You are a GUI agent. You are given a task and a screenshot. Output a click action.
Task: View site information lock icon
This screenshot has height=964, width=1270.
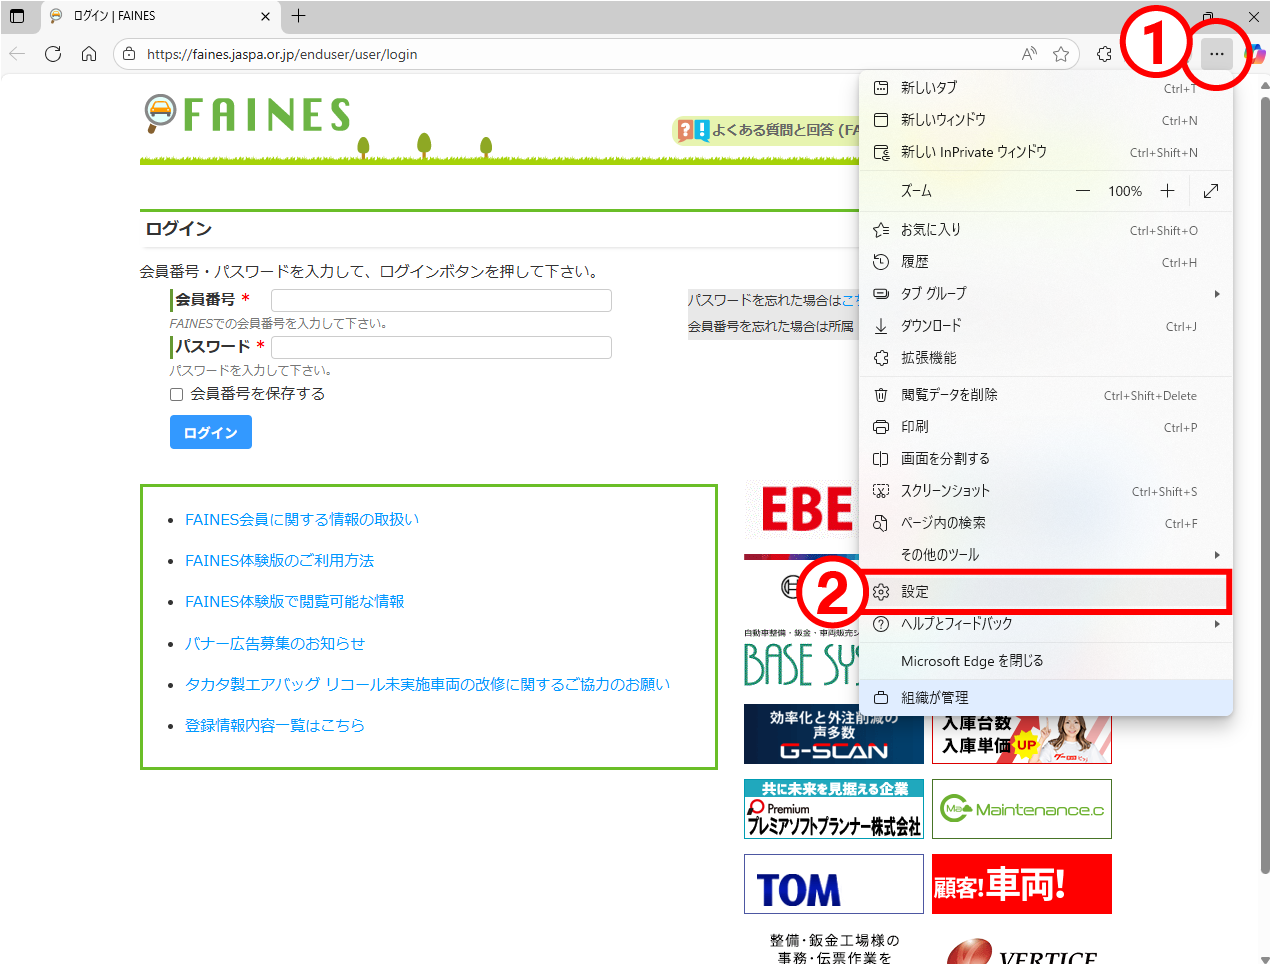pyautogui.click(x=129, y=54)
